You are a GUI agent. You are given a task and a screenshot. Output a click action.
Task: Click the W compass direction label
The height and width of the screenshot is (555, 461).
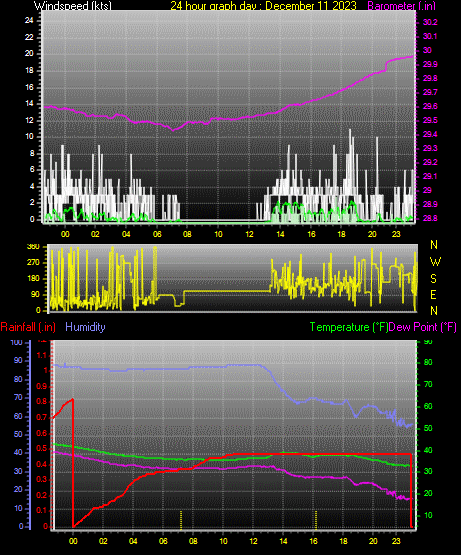[x=435, y=262]
